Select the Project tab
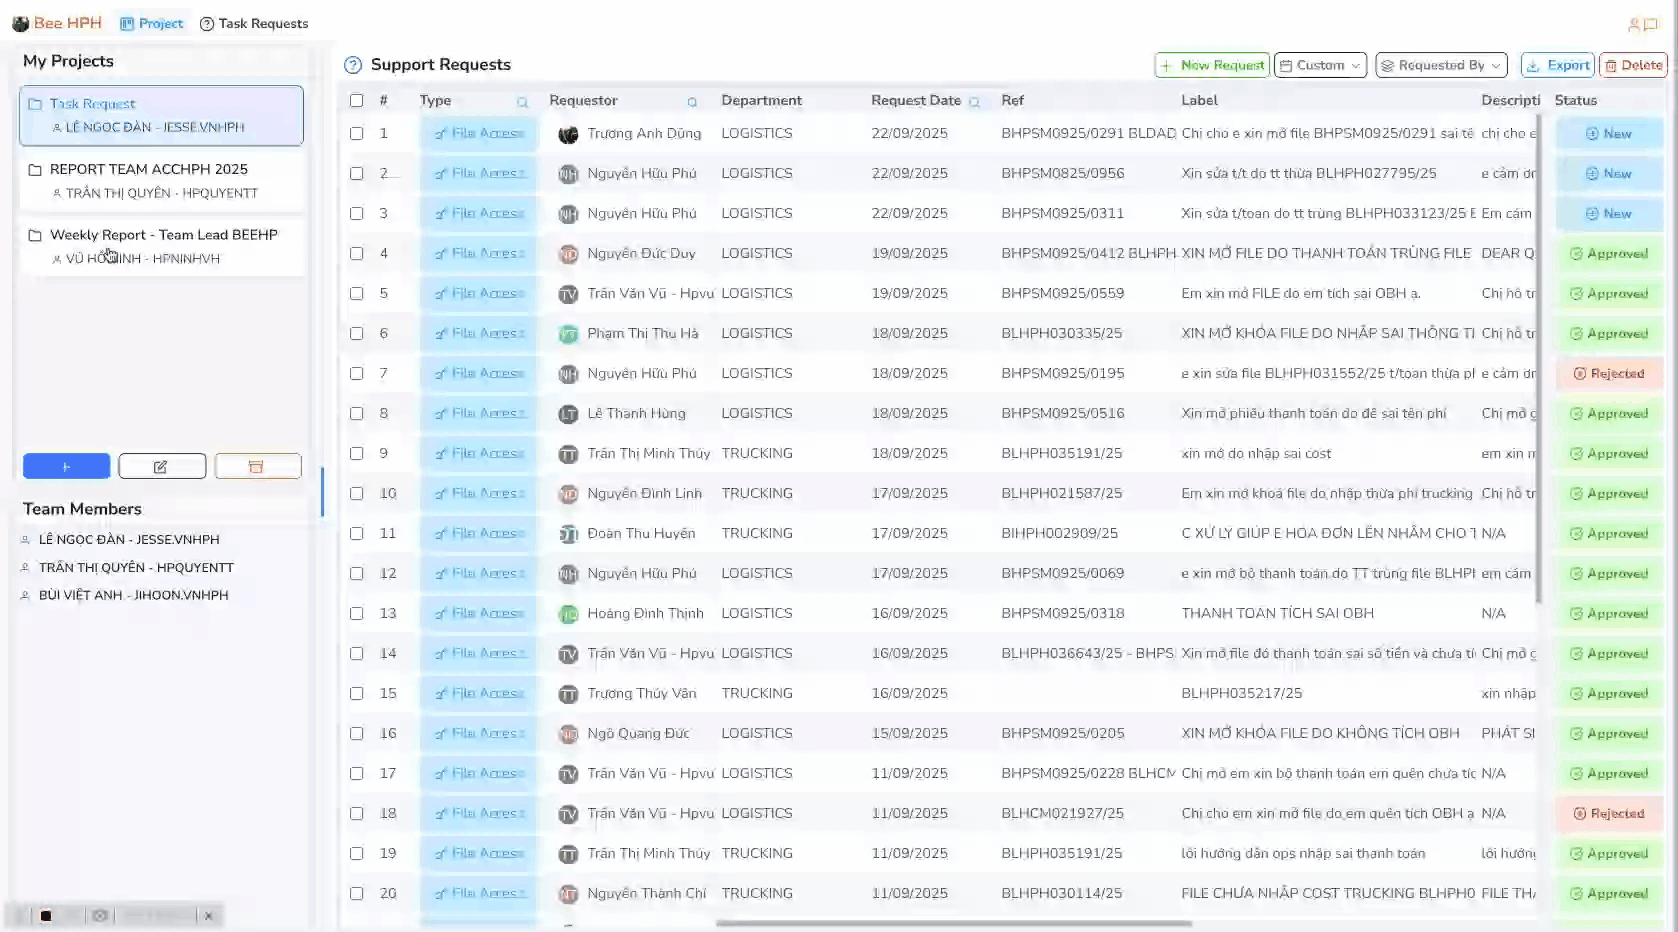 click(152, 23)
